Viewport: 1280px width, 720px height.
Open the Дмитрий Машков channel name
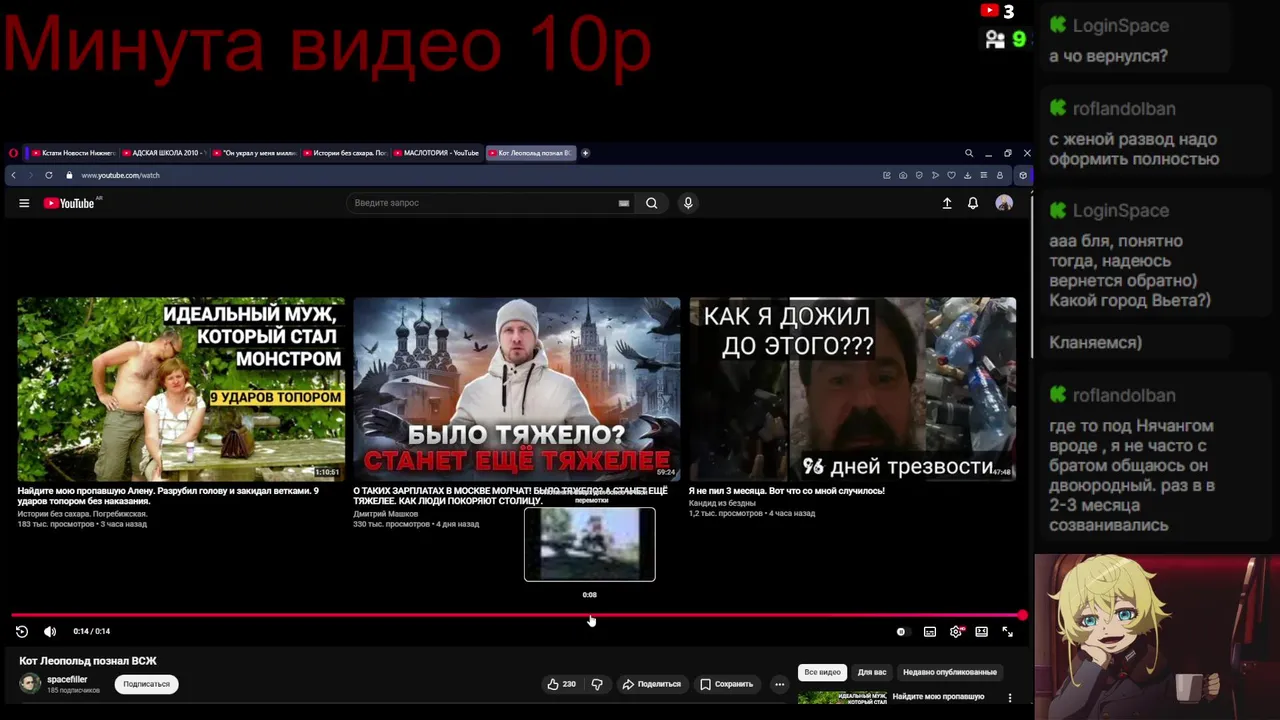tap(385, 514)
